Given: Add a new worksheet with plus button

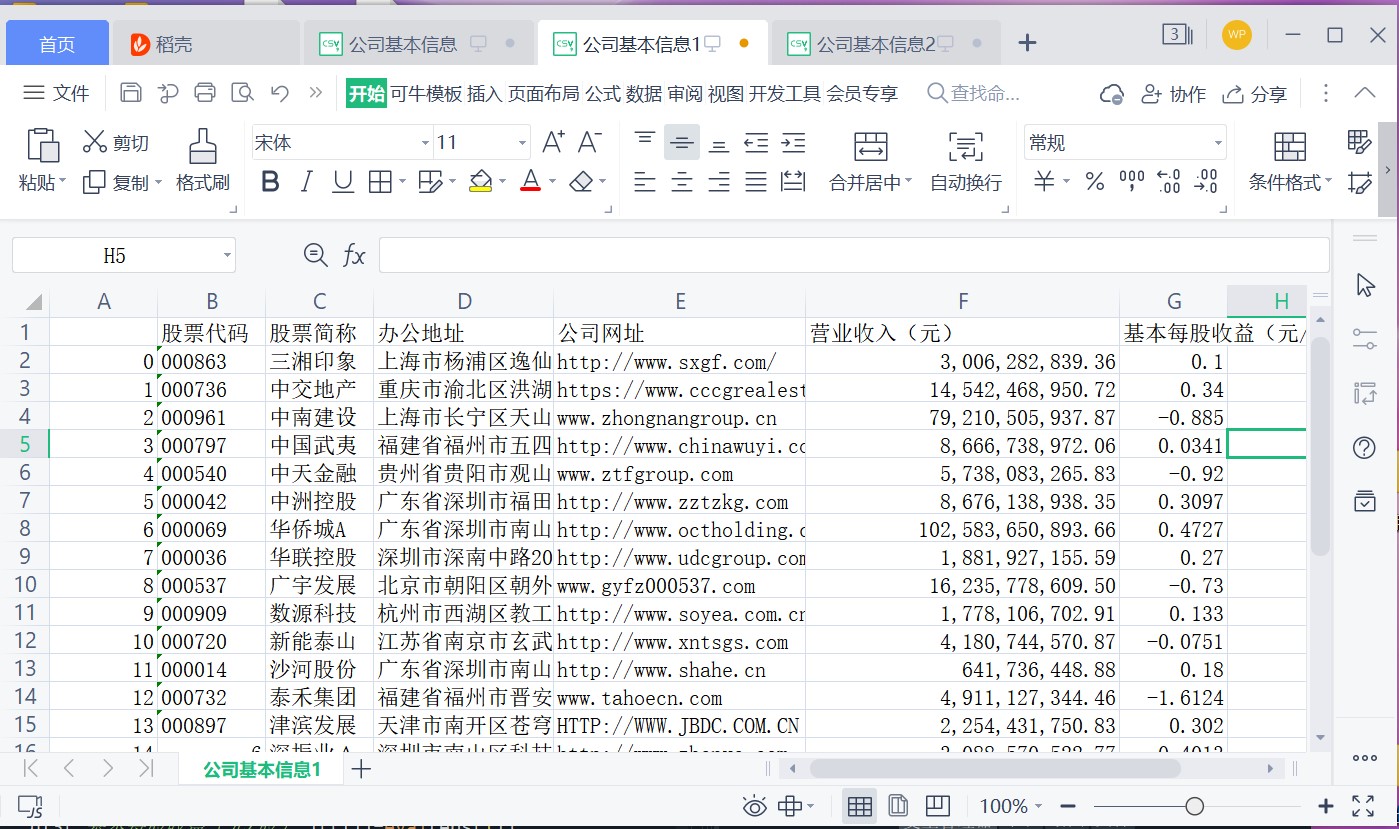Looking at the screenshot, I should point(362,769).
